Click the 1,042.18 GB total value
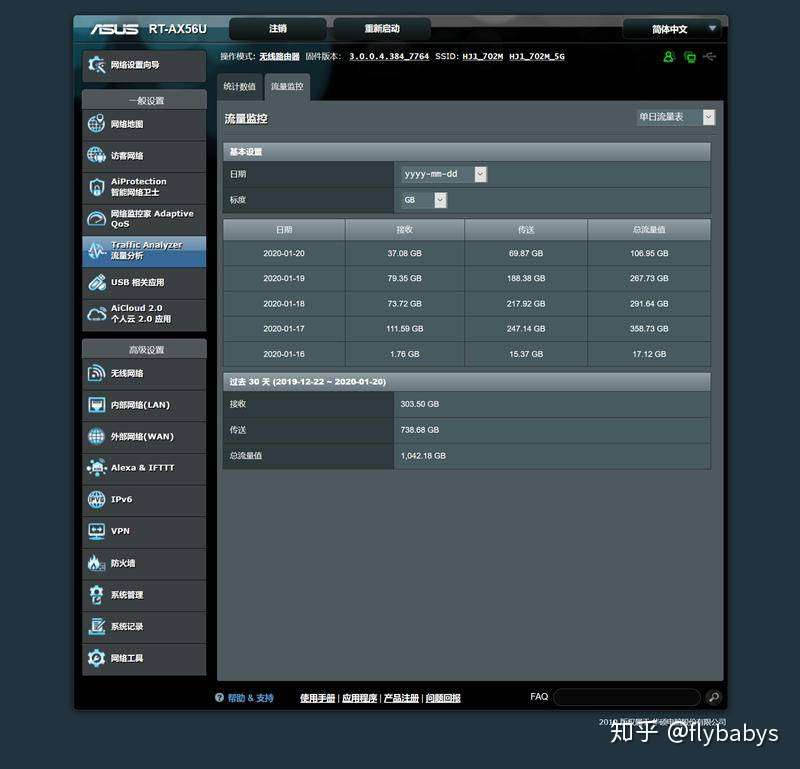Image resolution: width=800 pixels, height=769 pixels. tap(423, 456)
